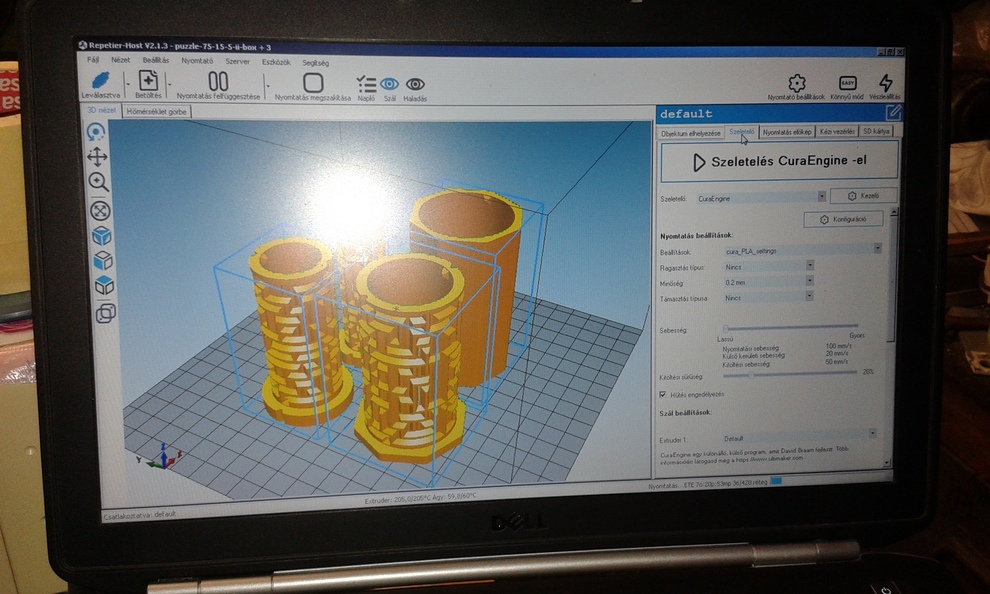Toggle the Napló log view

pyautogui.click(x=366, y=85)
